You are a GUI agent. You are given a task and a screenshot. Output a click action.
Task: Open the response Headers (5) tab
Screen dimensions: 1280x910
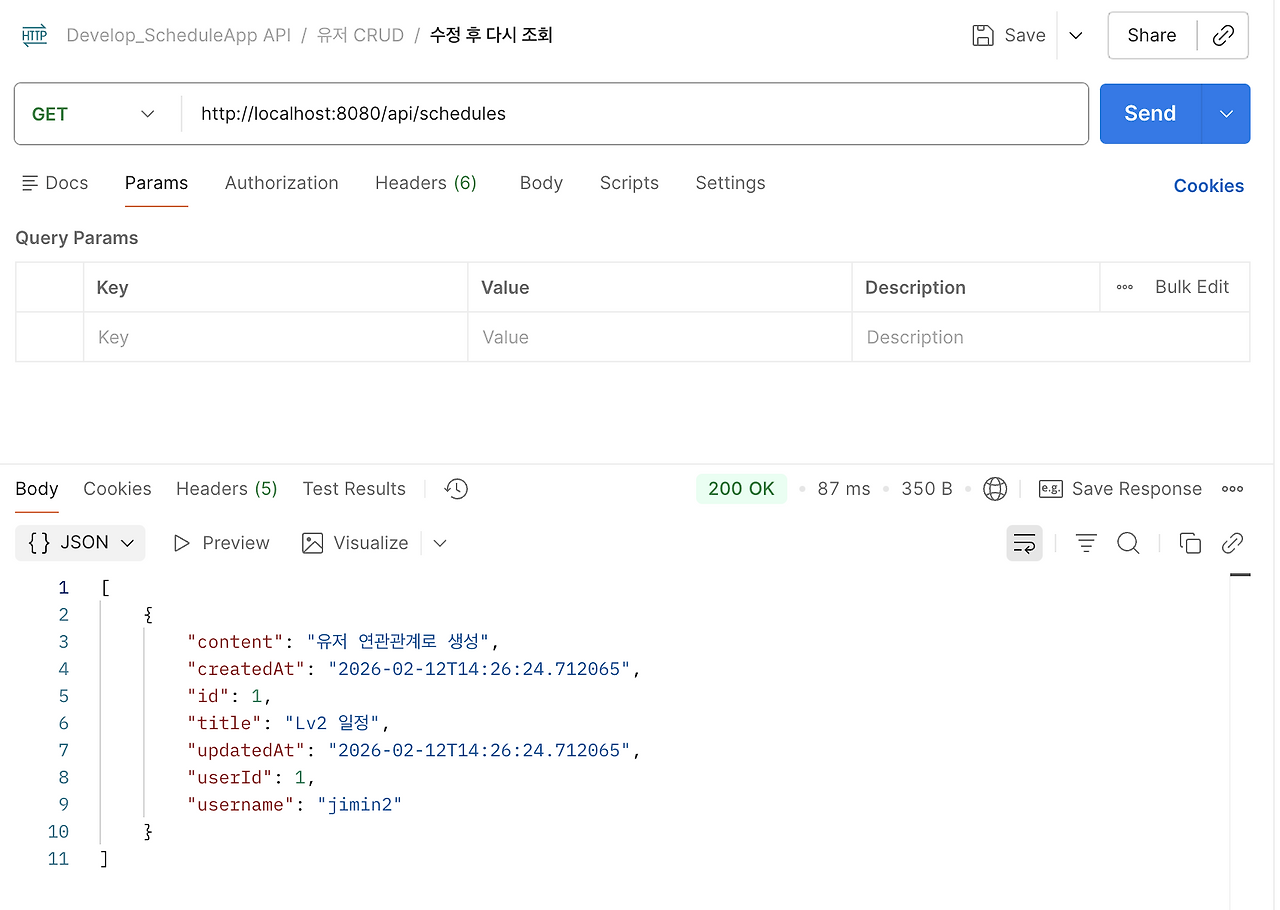[227, 489]
